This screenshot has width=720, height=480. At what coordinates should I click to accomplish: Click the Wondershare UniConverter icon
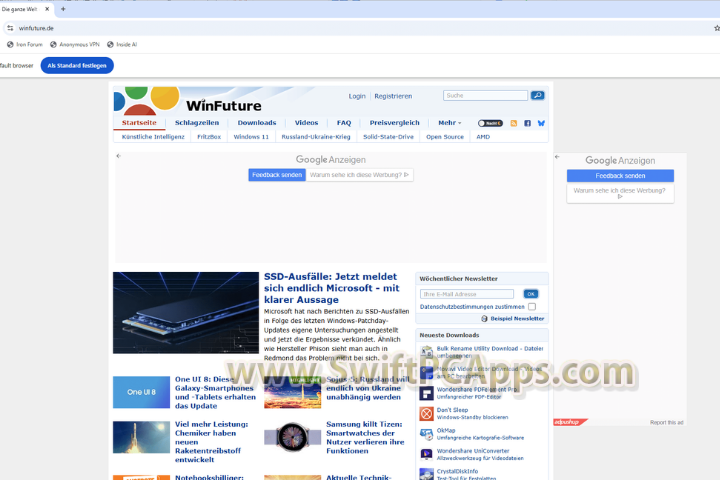point(427,455)
